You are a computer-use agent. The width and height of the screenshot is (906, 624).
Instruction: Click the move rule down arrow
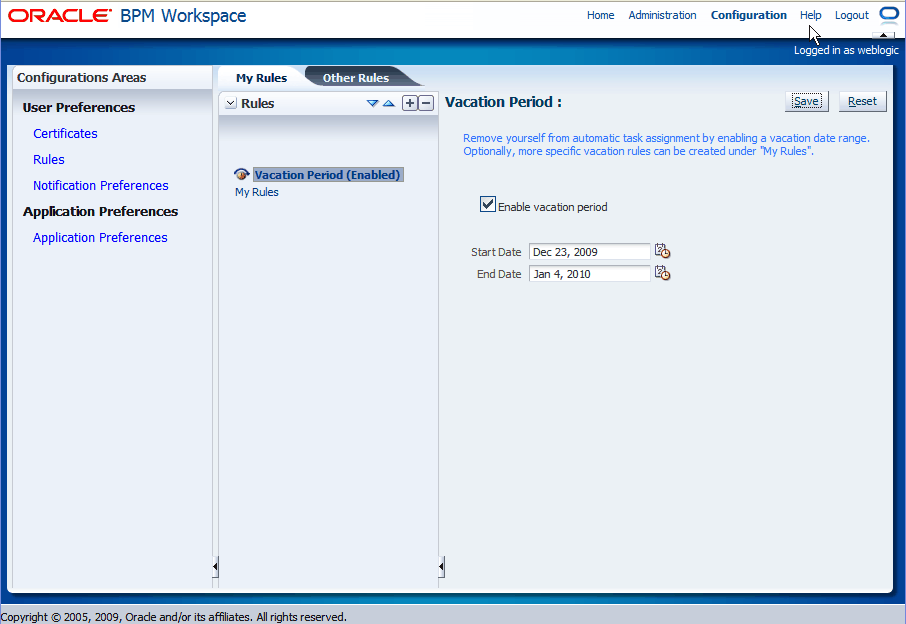373,103
